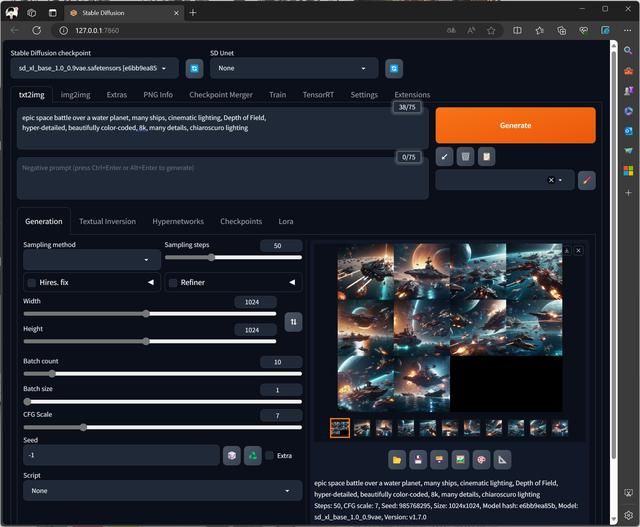Click the edit styles paintbrush icon
The height and width of the screenshot is (527, 640).
[587, 180]
